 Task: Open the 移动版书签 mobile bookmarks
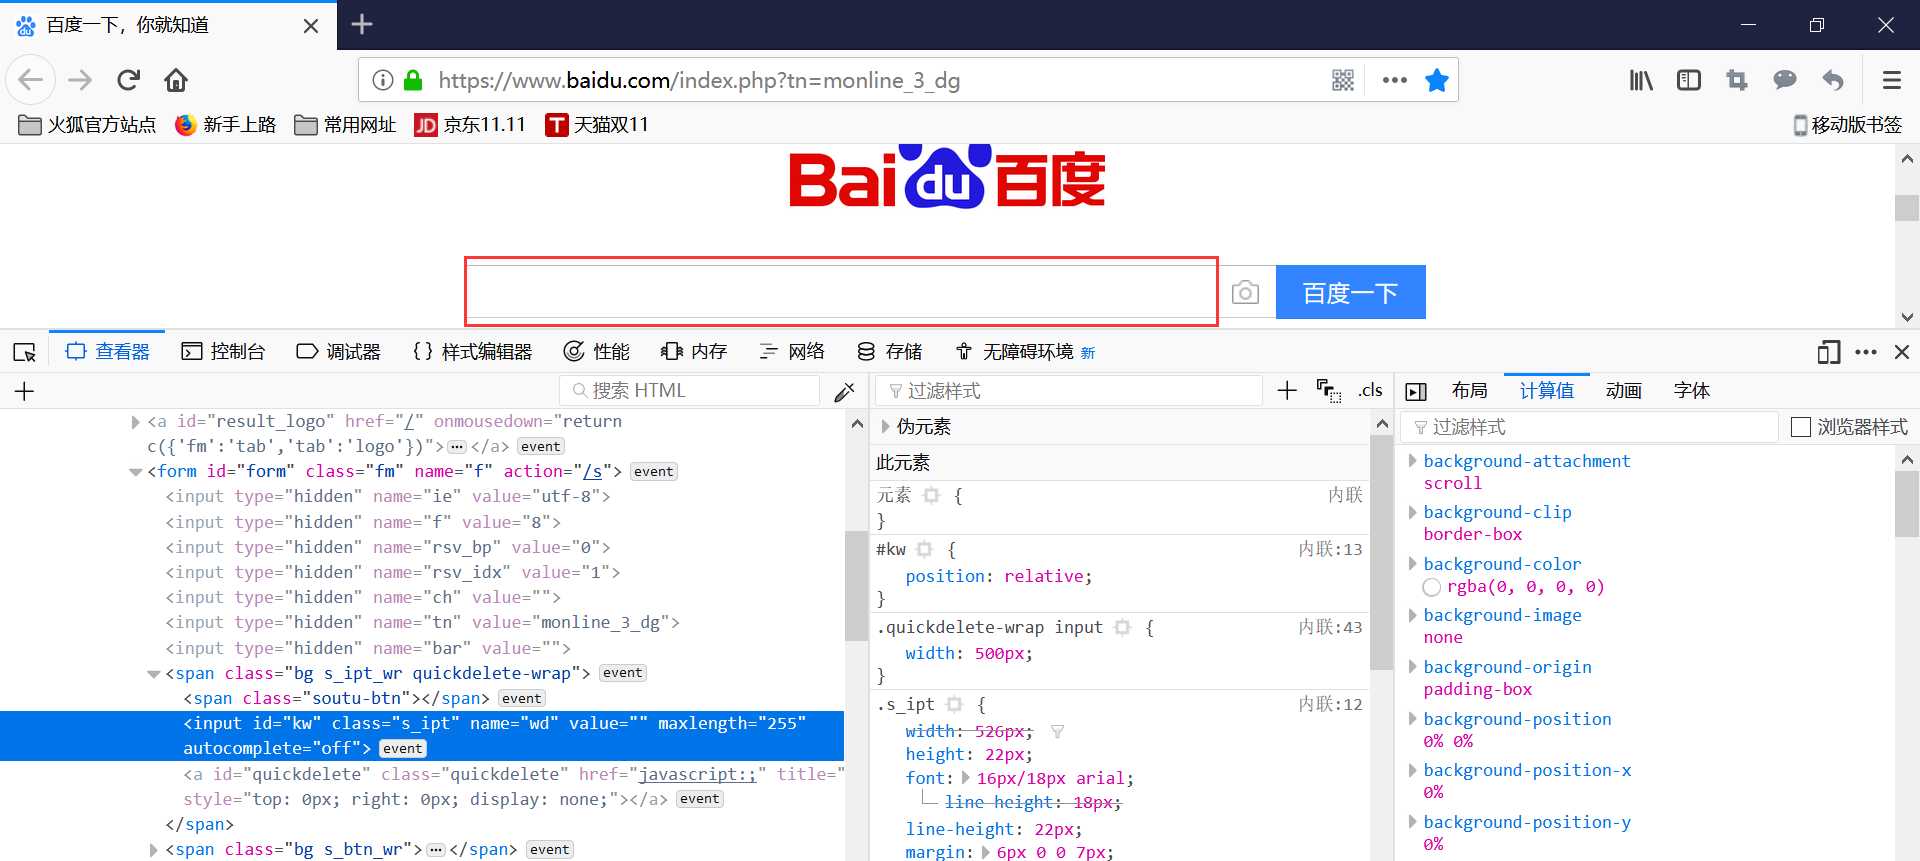pos(1848,124)
